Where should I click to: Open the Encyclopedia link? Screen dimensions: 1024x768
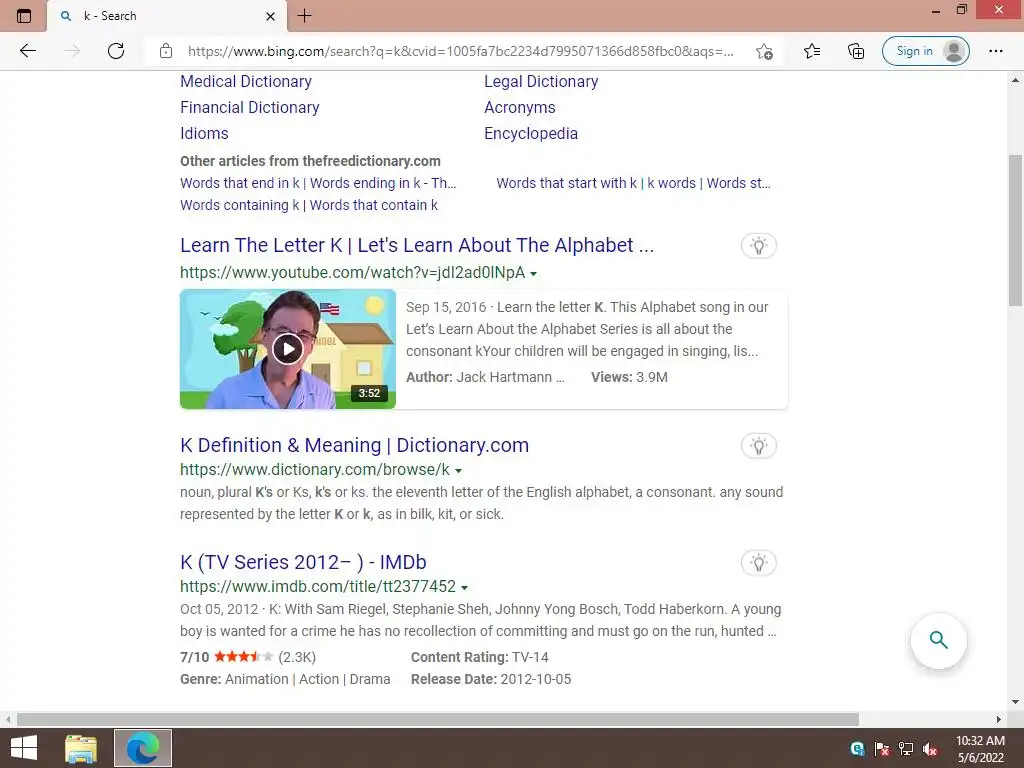pos(531,134)
